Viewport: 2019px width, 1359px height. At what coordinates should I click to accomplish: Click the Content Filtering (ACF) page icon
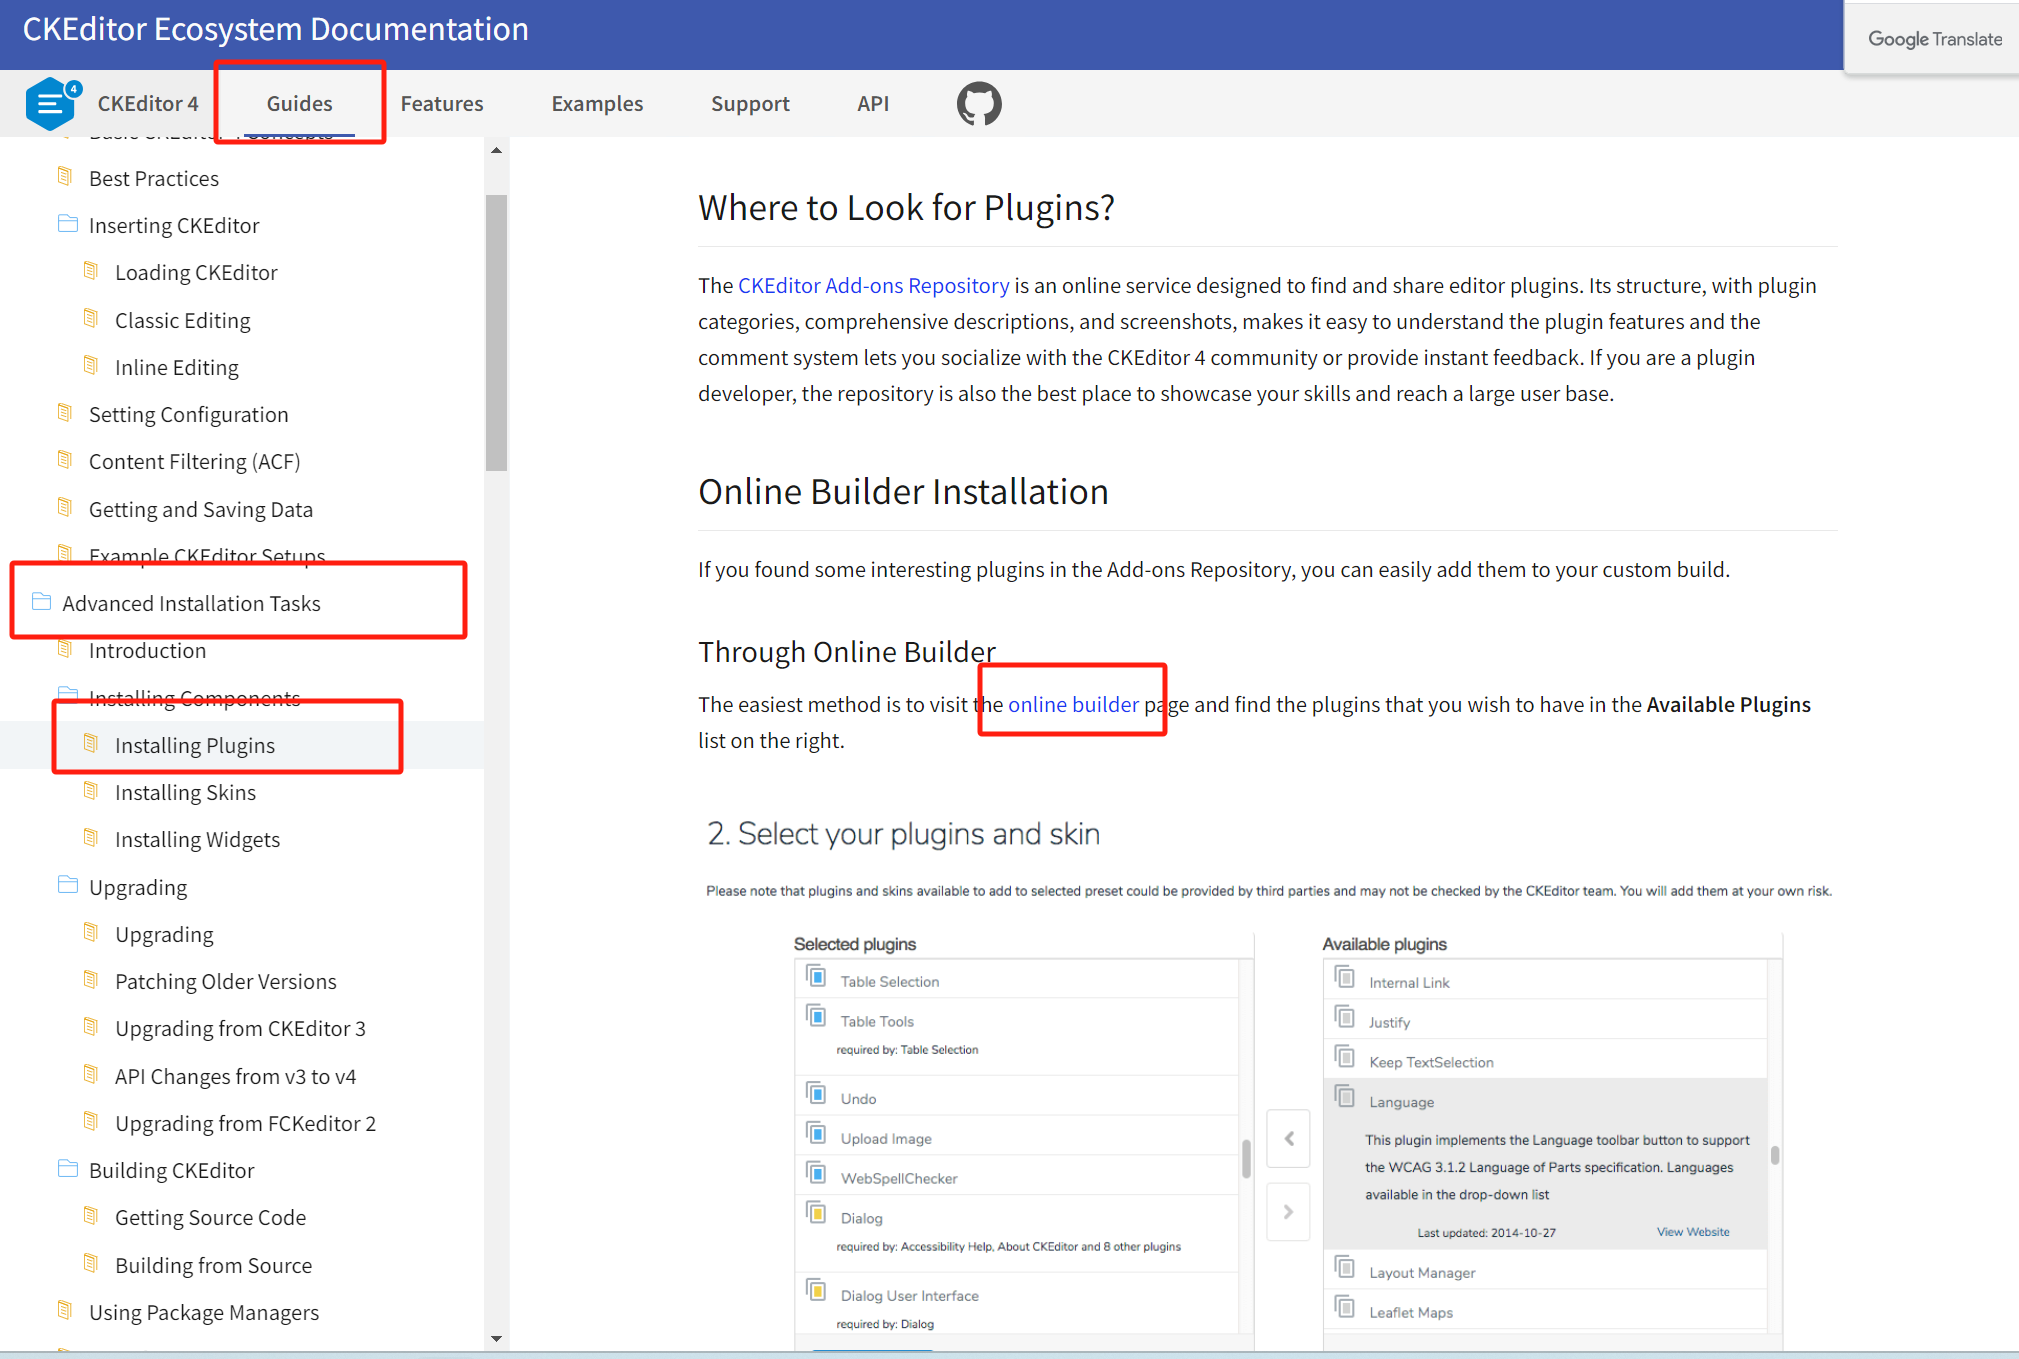tap(65, 460)
